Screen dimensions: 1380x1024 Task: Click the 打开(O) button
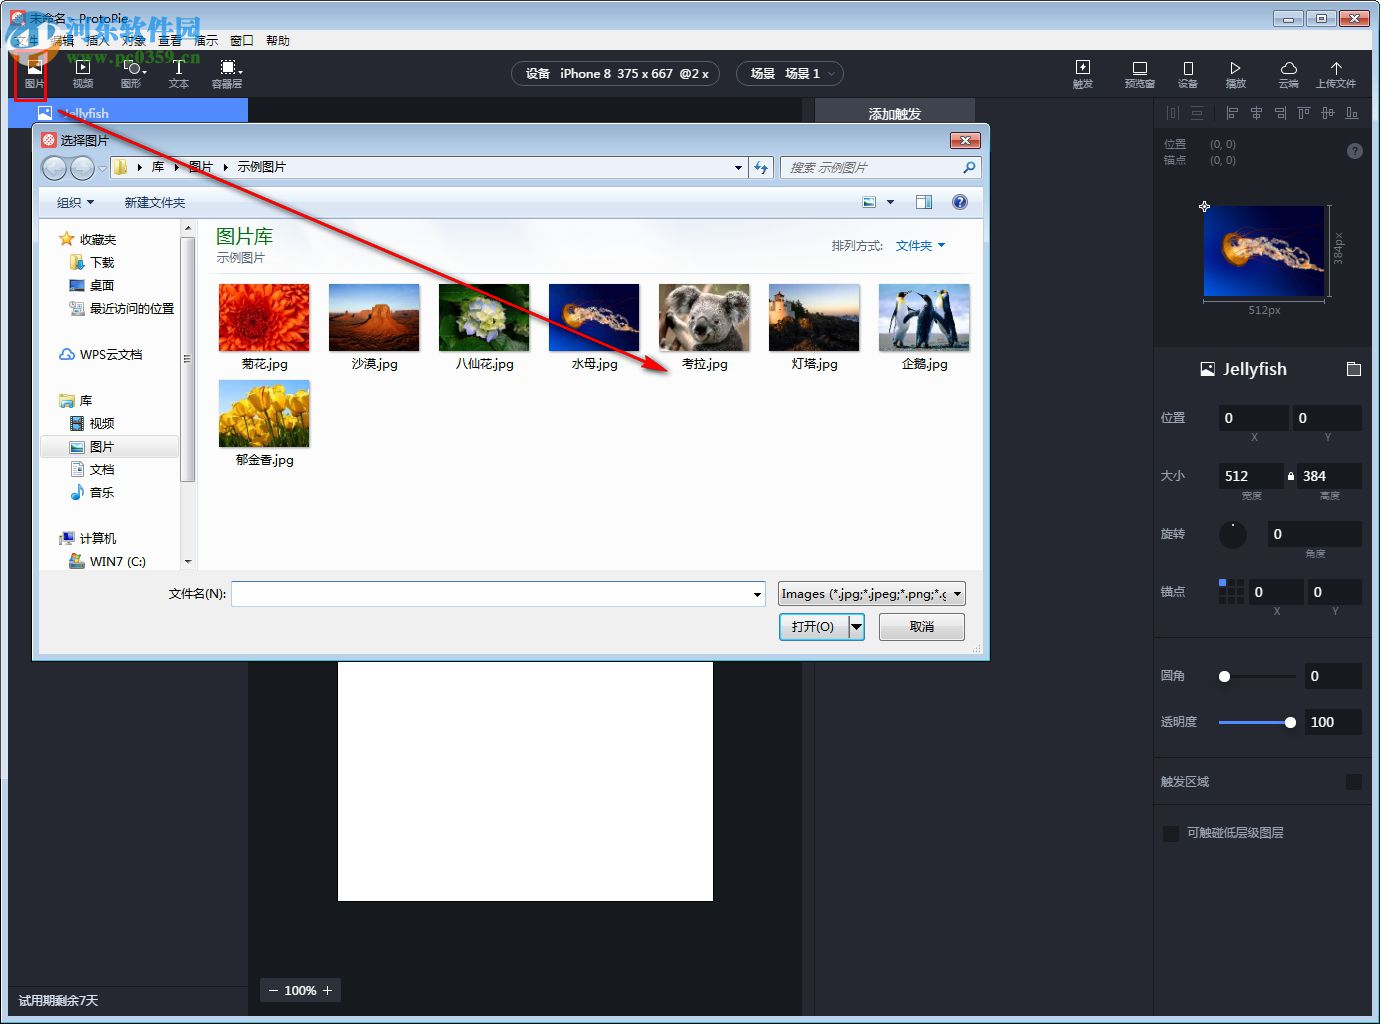tap(813, 627)
